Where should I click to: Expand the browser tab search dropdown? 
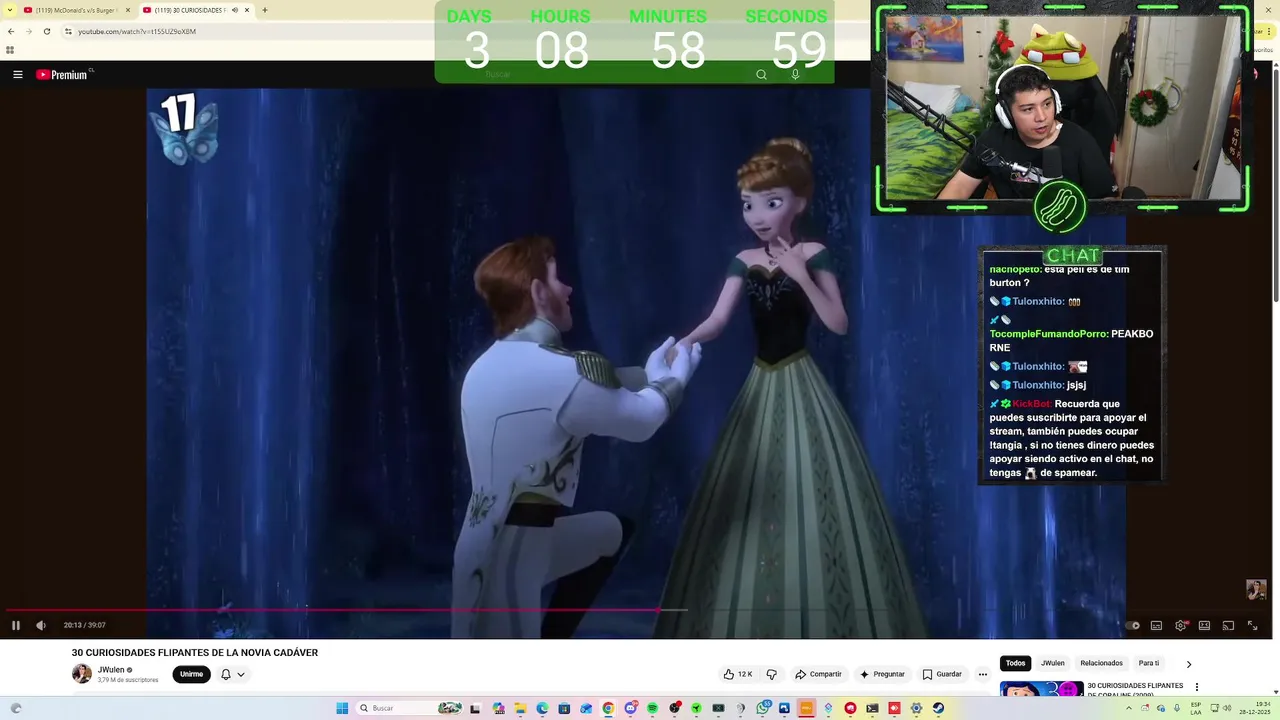click(x=9, y=10)
